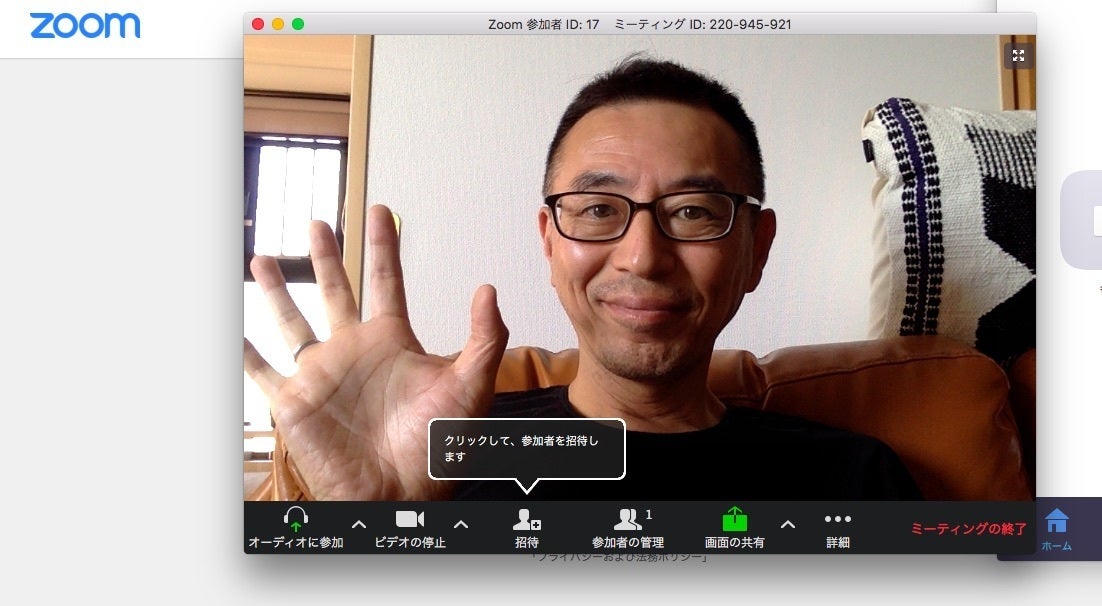Maximize the meeting with the green button

click(x=298, y=24)
